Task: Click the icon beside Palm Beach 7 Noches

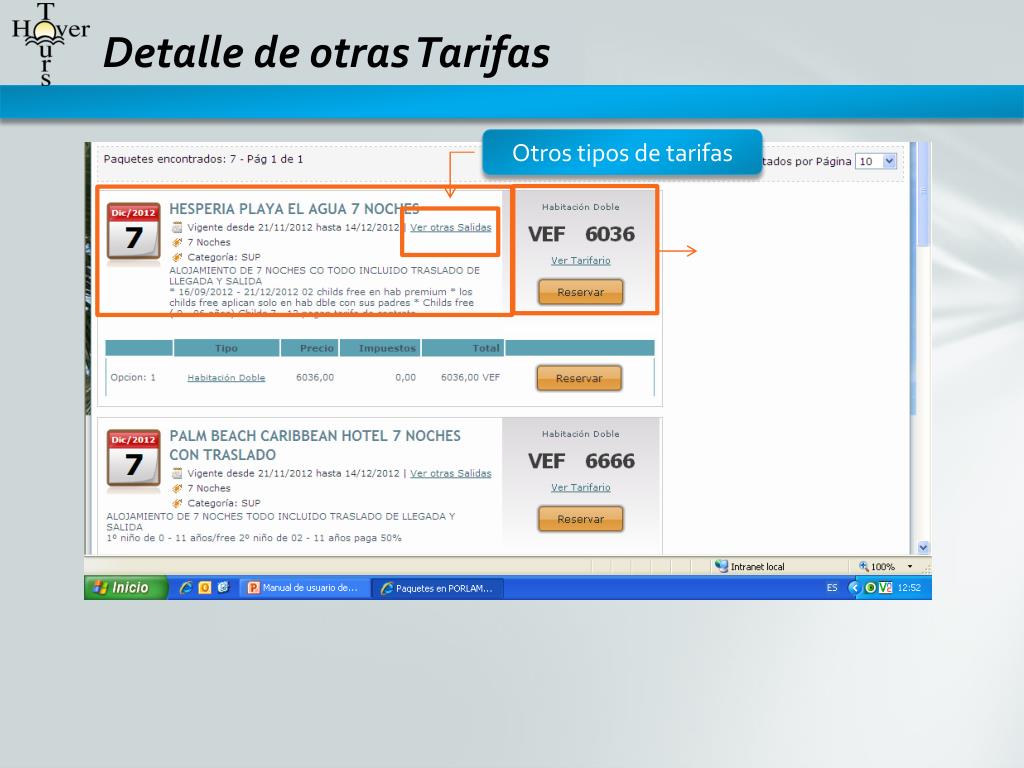Action: [176, 488]
